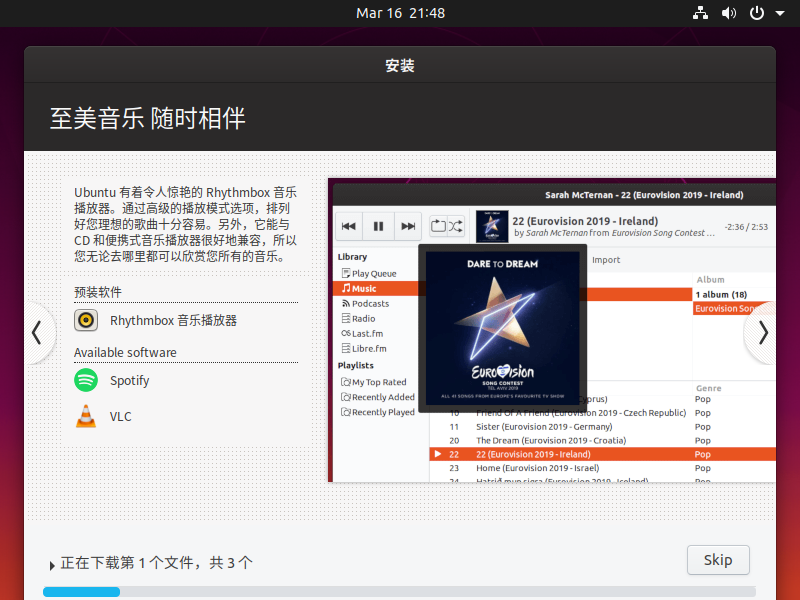This screenshot has width=800, height=600.
Task: Pause playback in the Rhythmbox slide
Action: pyautogui.click(x=378, y=226)
